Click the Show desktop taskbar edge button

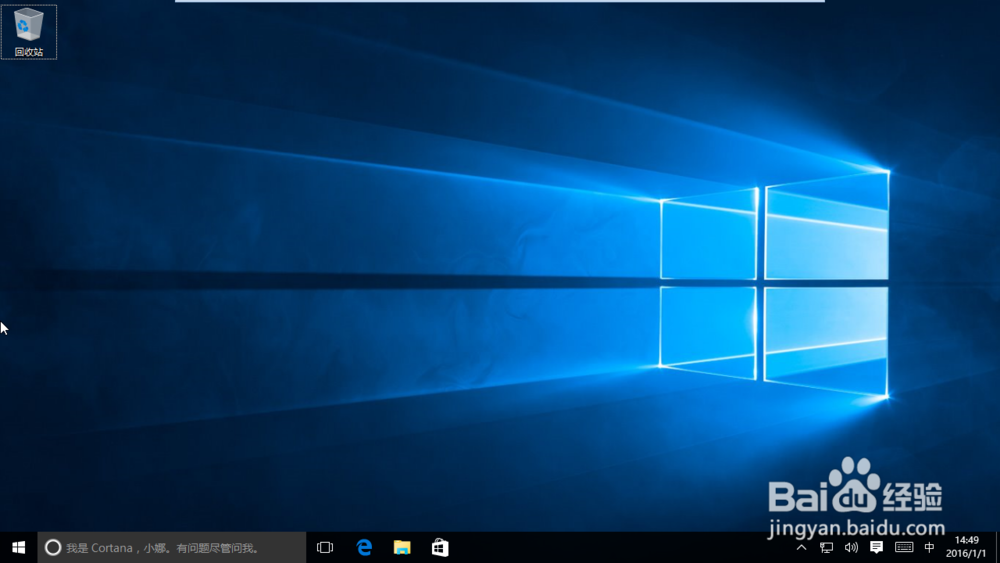tap(997, 548)
